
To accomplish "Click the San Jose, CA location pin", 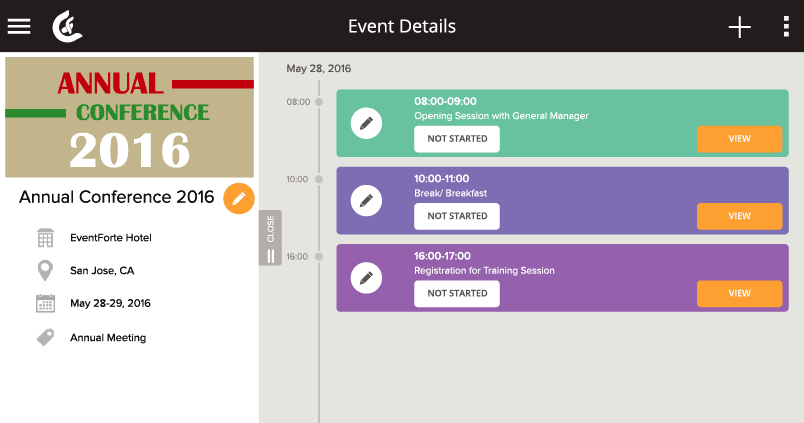I will point(45,271).
